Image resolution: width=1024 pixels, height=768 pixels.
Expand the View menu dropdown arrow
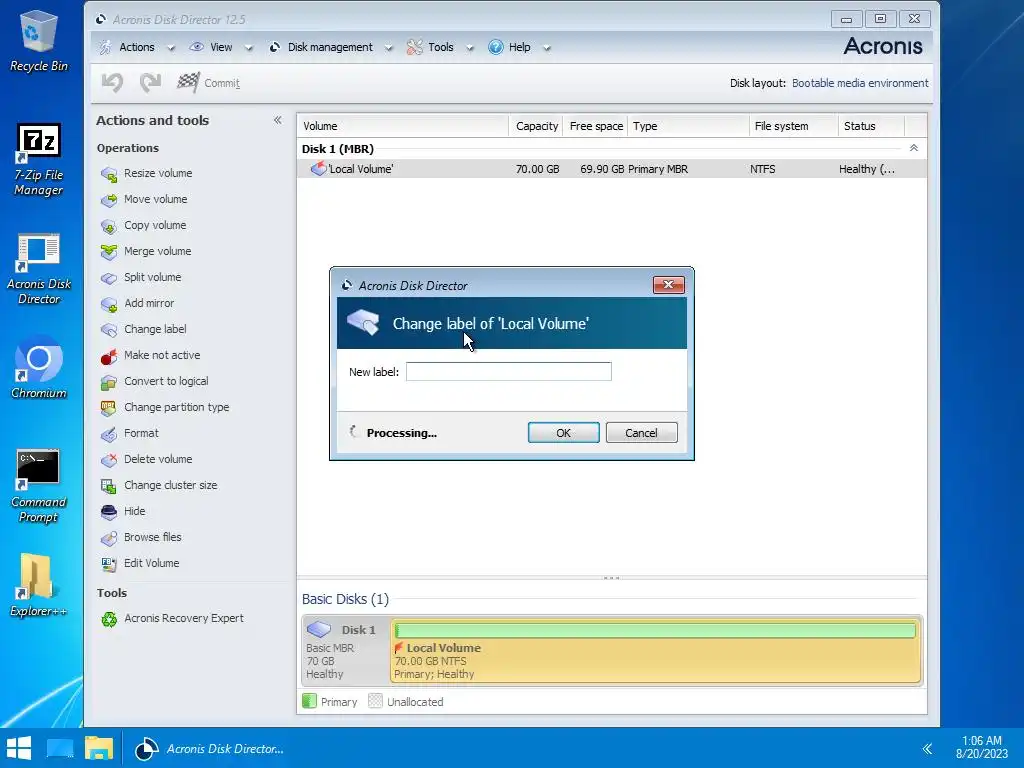tap(248, 48)
